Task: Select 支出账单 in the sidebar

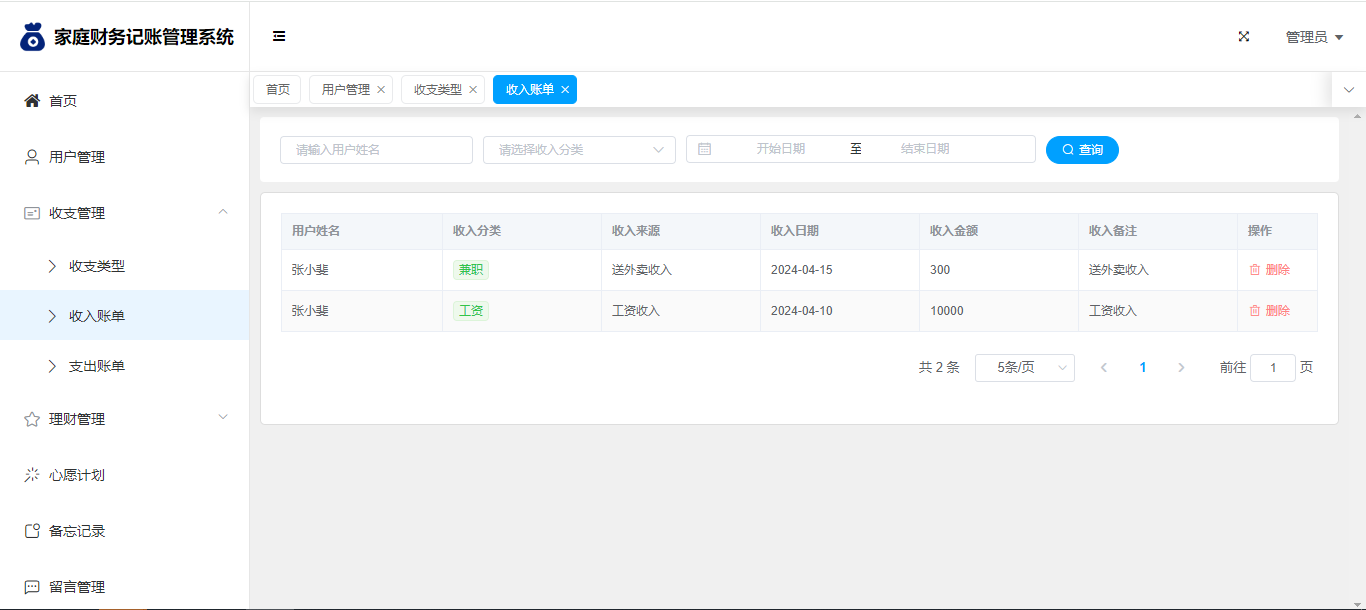Action: tap(97, 366)
